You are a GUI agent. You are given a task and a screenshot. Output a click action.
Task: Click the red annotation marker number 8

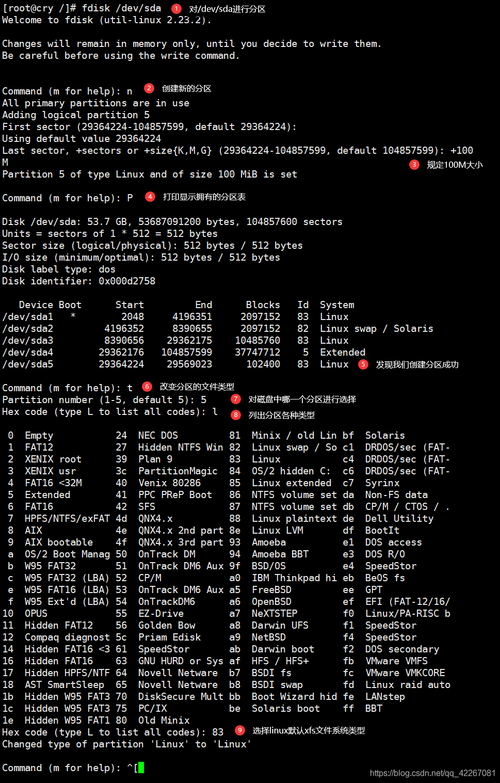[236, 414]
